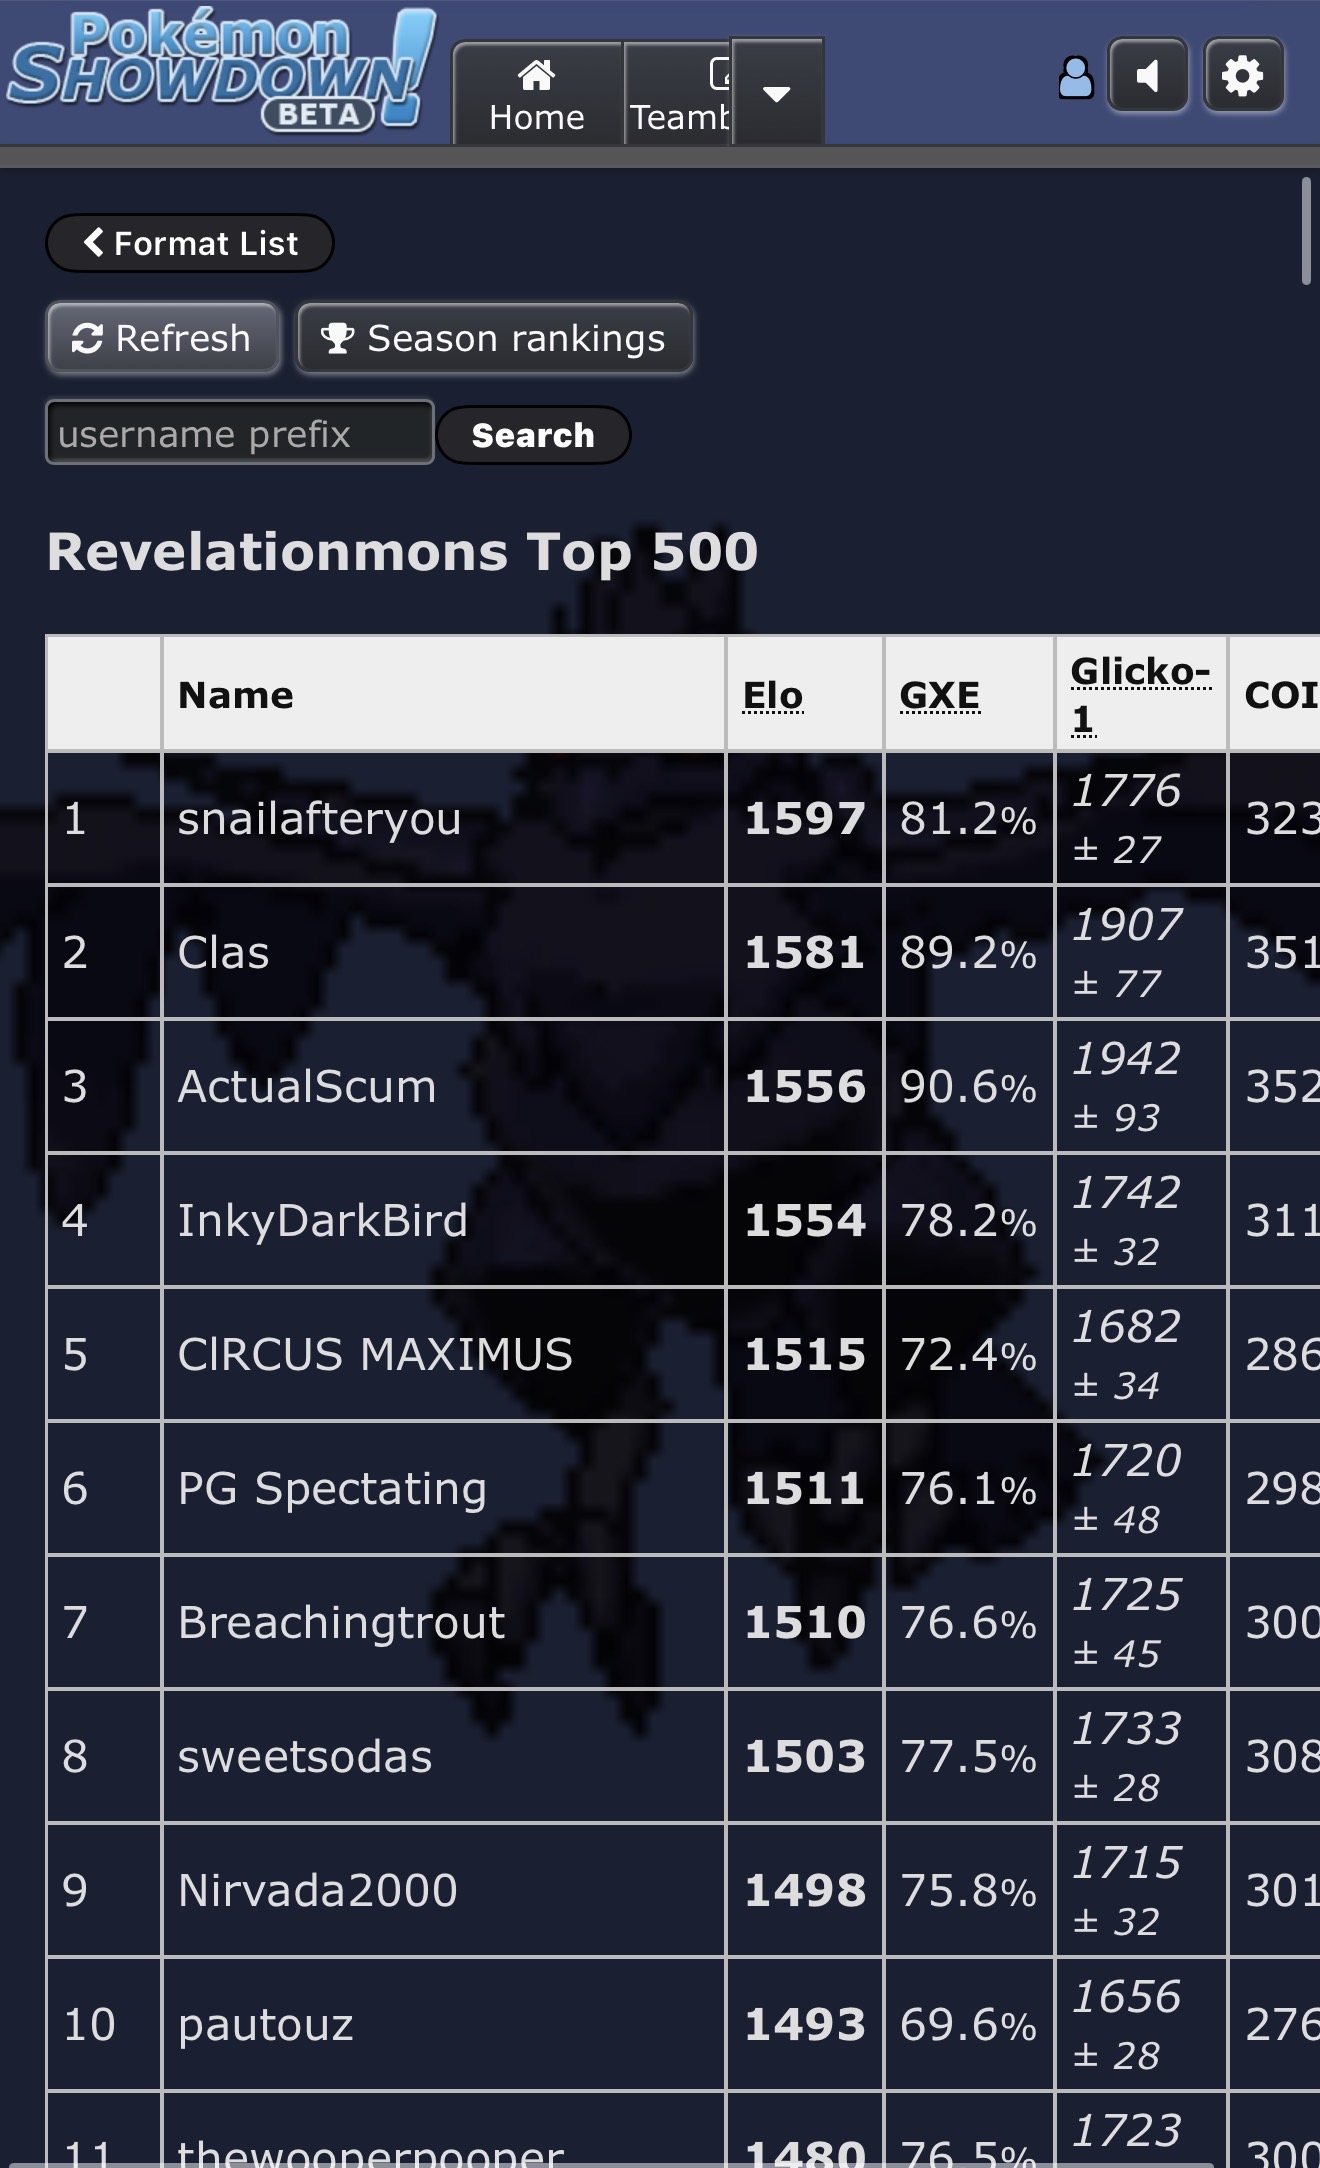Open the Home tab
Viewport: 1320px width, 2168px height.
pyautogui.click(x=537, y=94)
